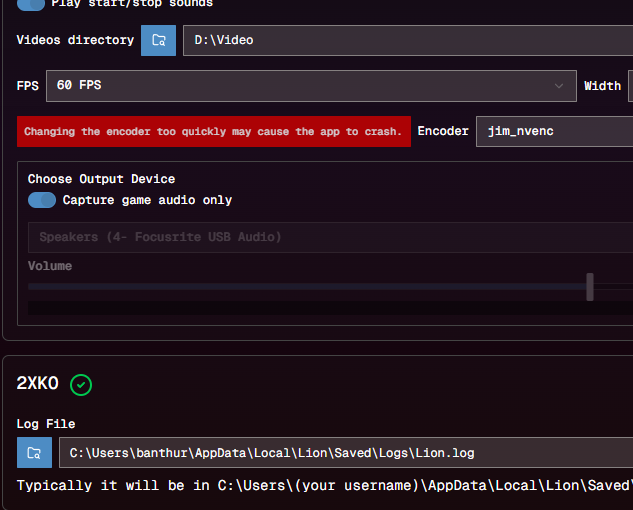
Task: Click the Volume slider handle
Action: click(x=590, y=286)
